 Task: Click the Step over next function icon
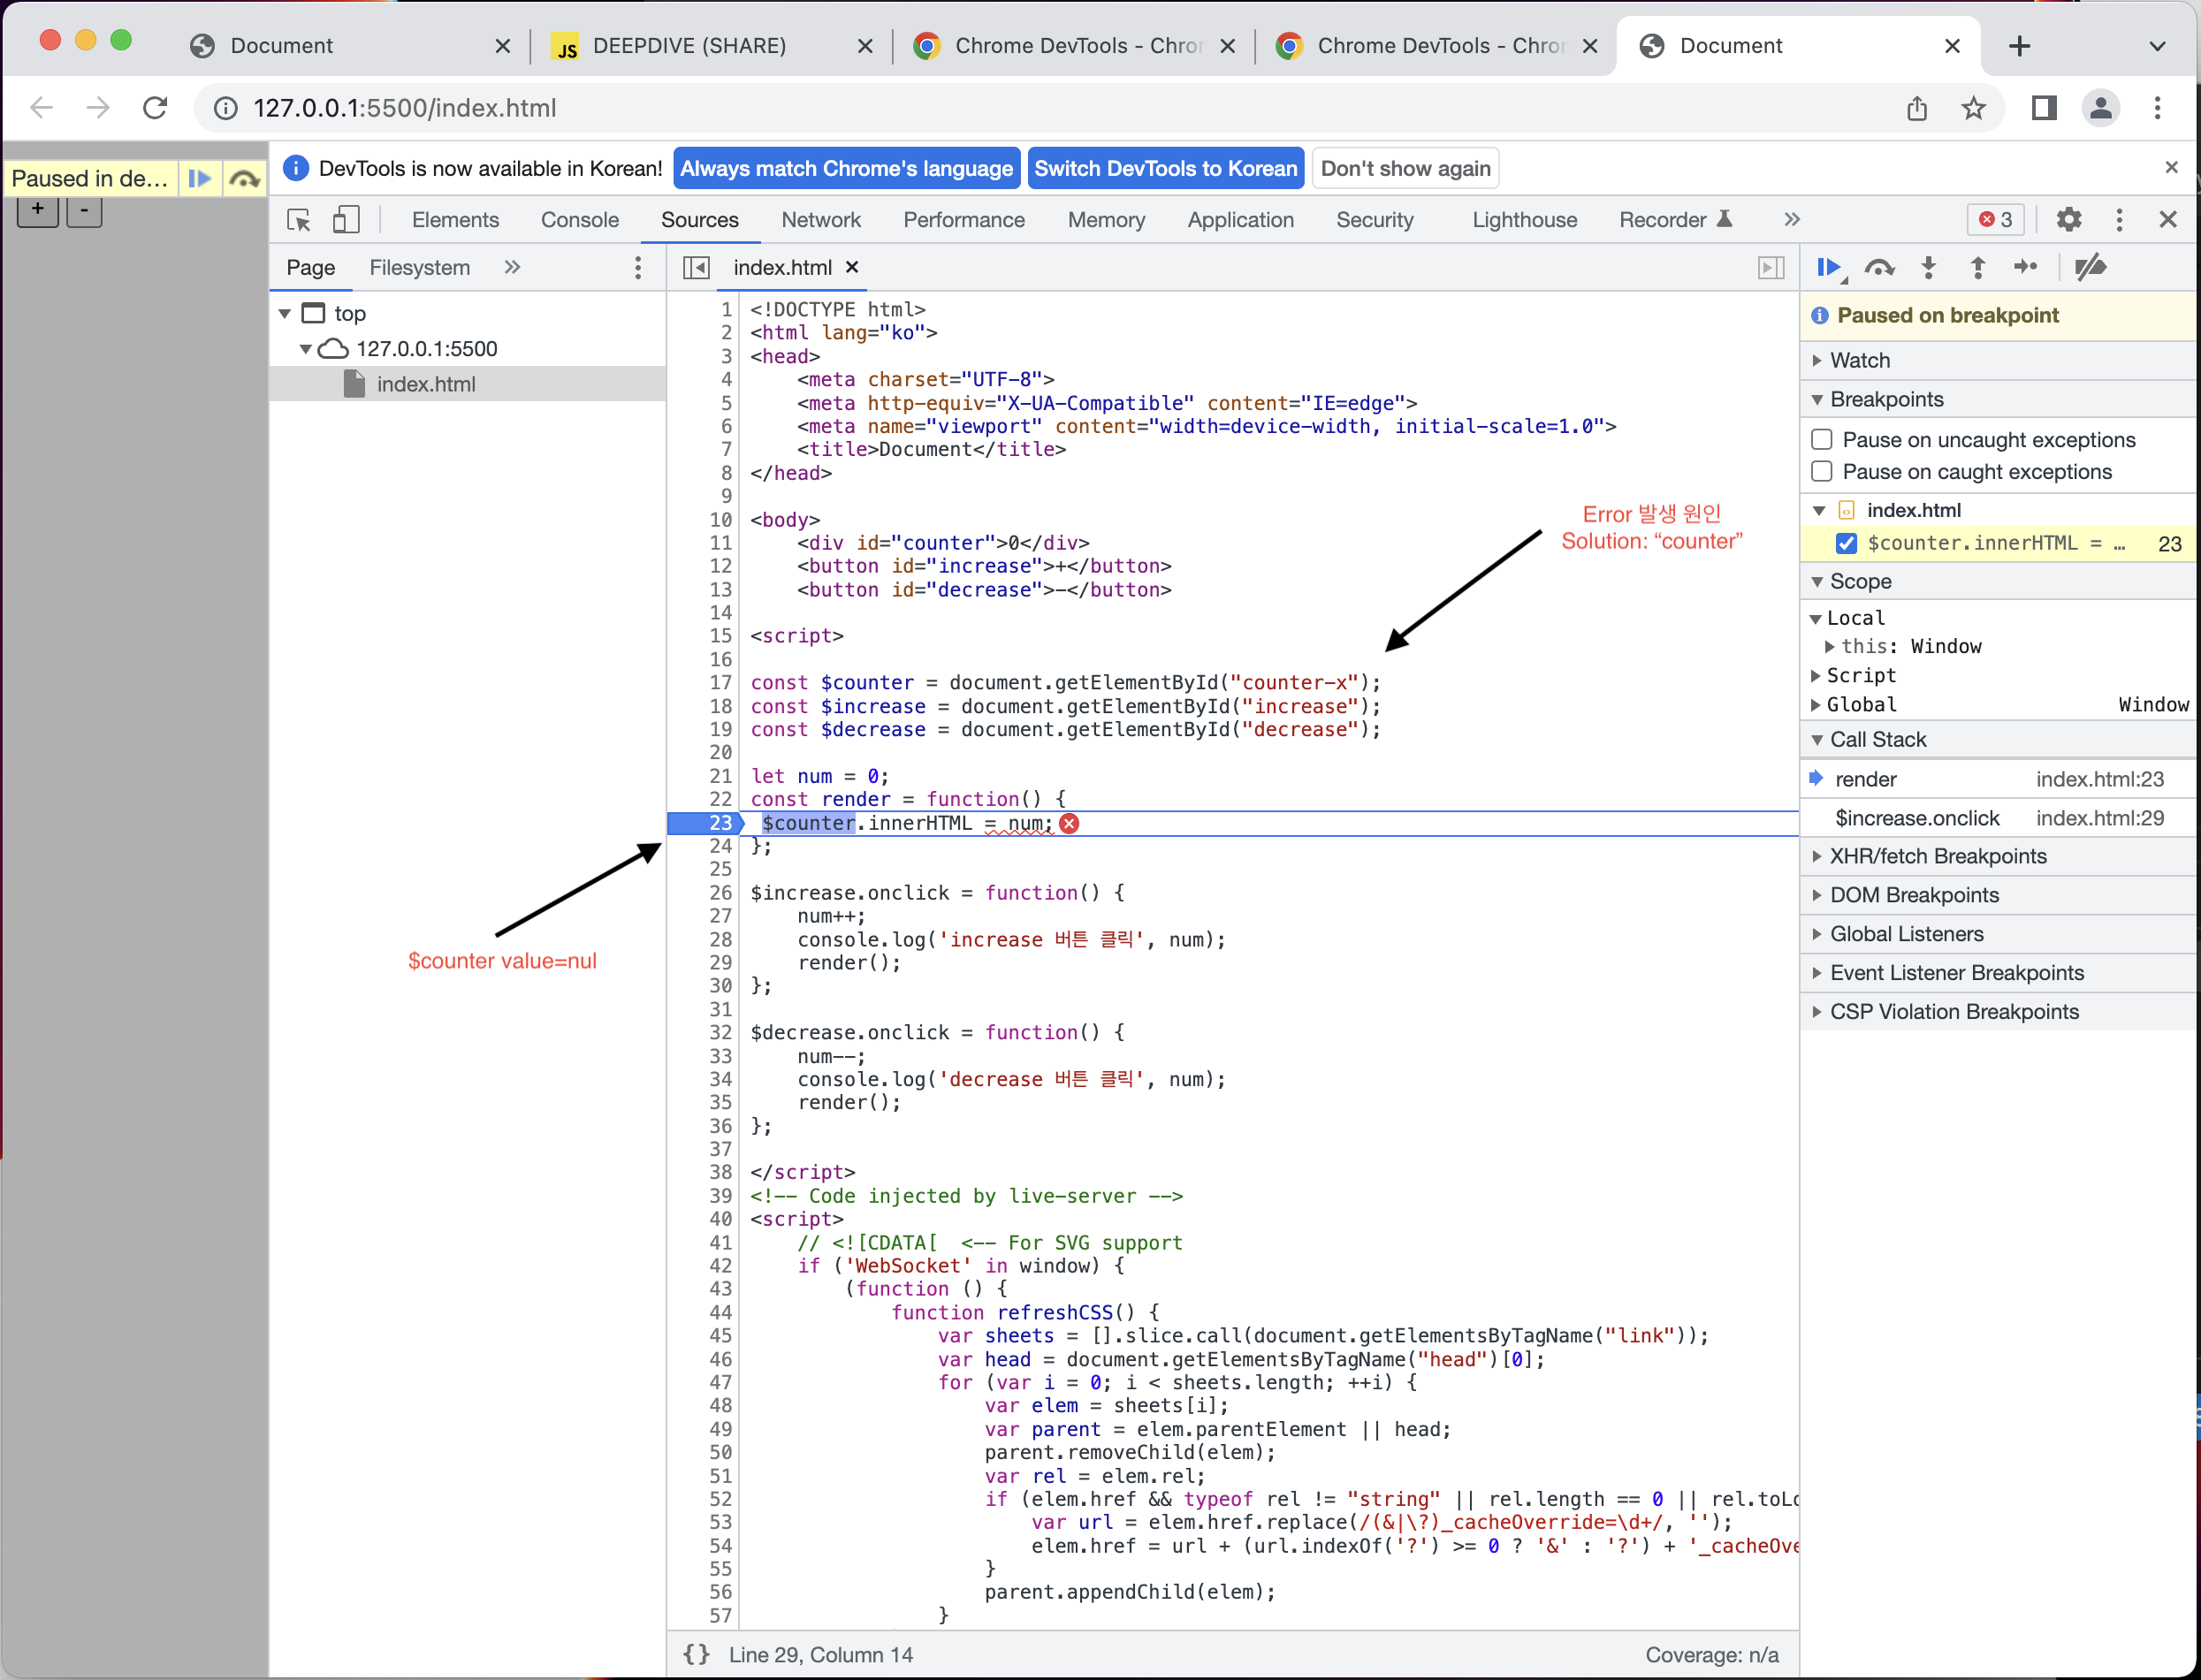[x=1879, y=267]
